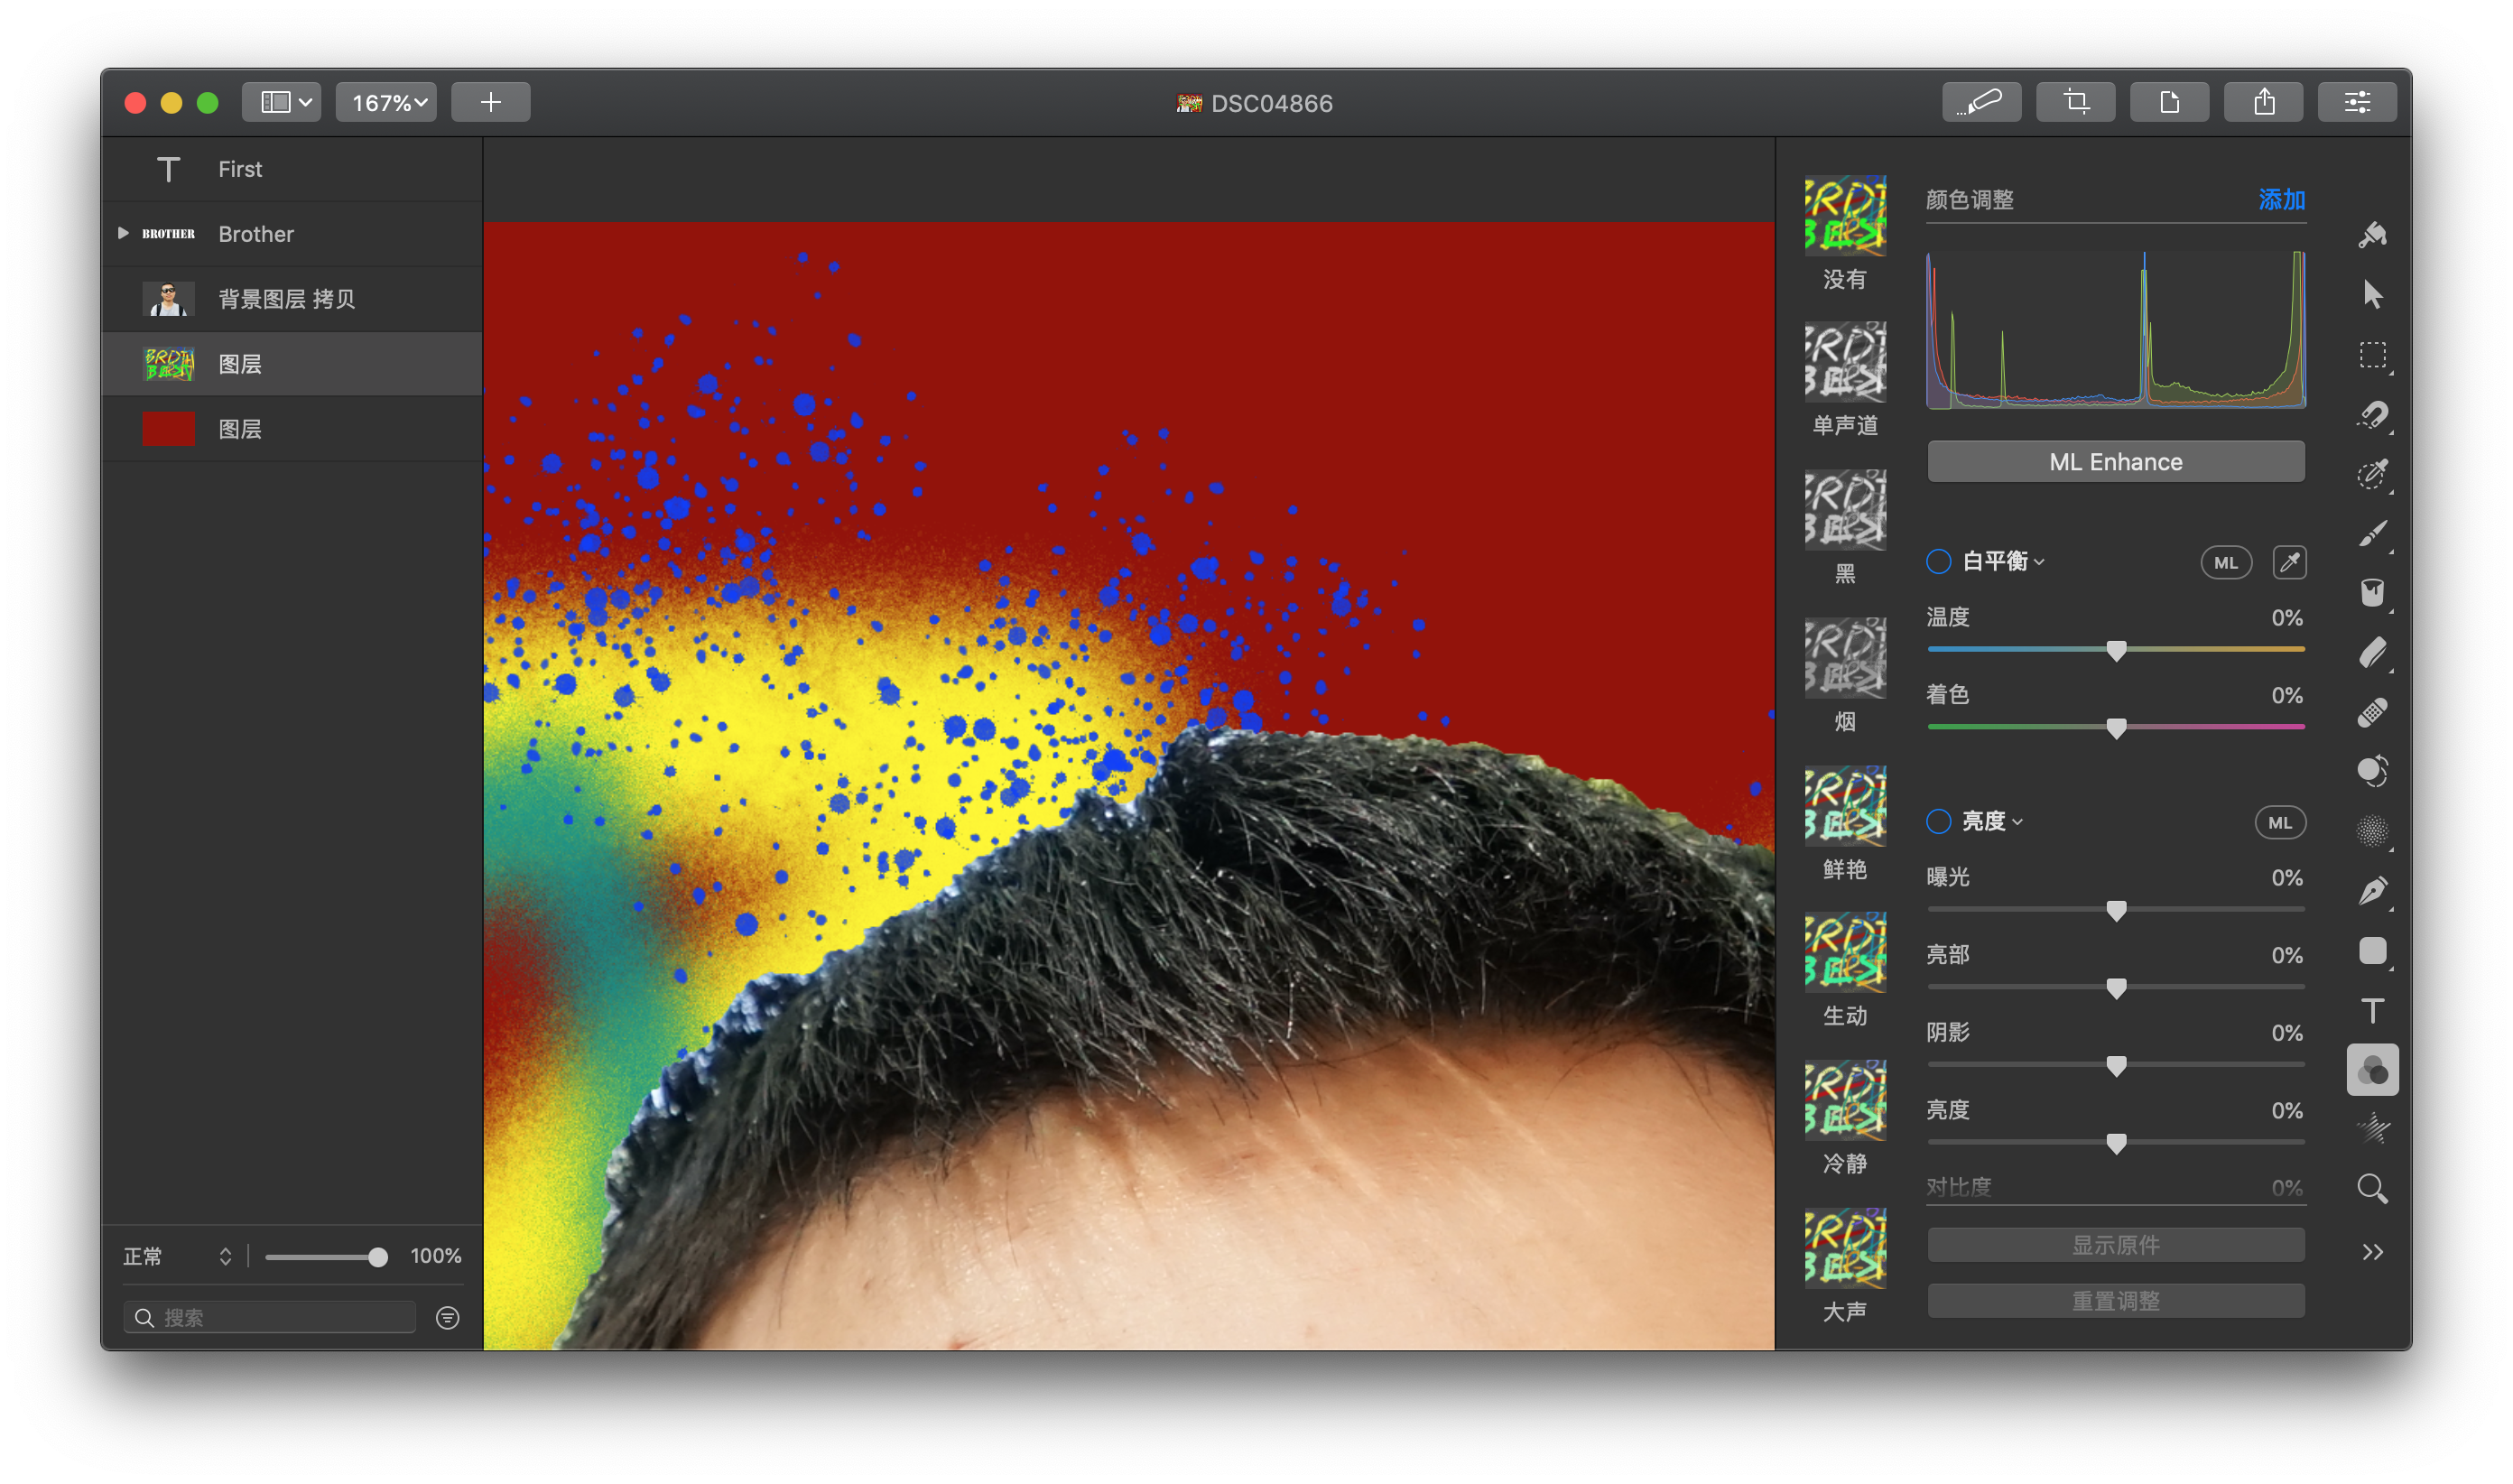Open the 正常 blend mode dropdown
This screenshot has width=2513, height=1484.
click(x=178, y=1257)
